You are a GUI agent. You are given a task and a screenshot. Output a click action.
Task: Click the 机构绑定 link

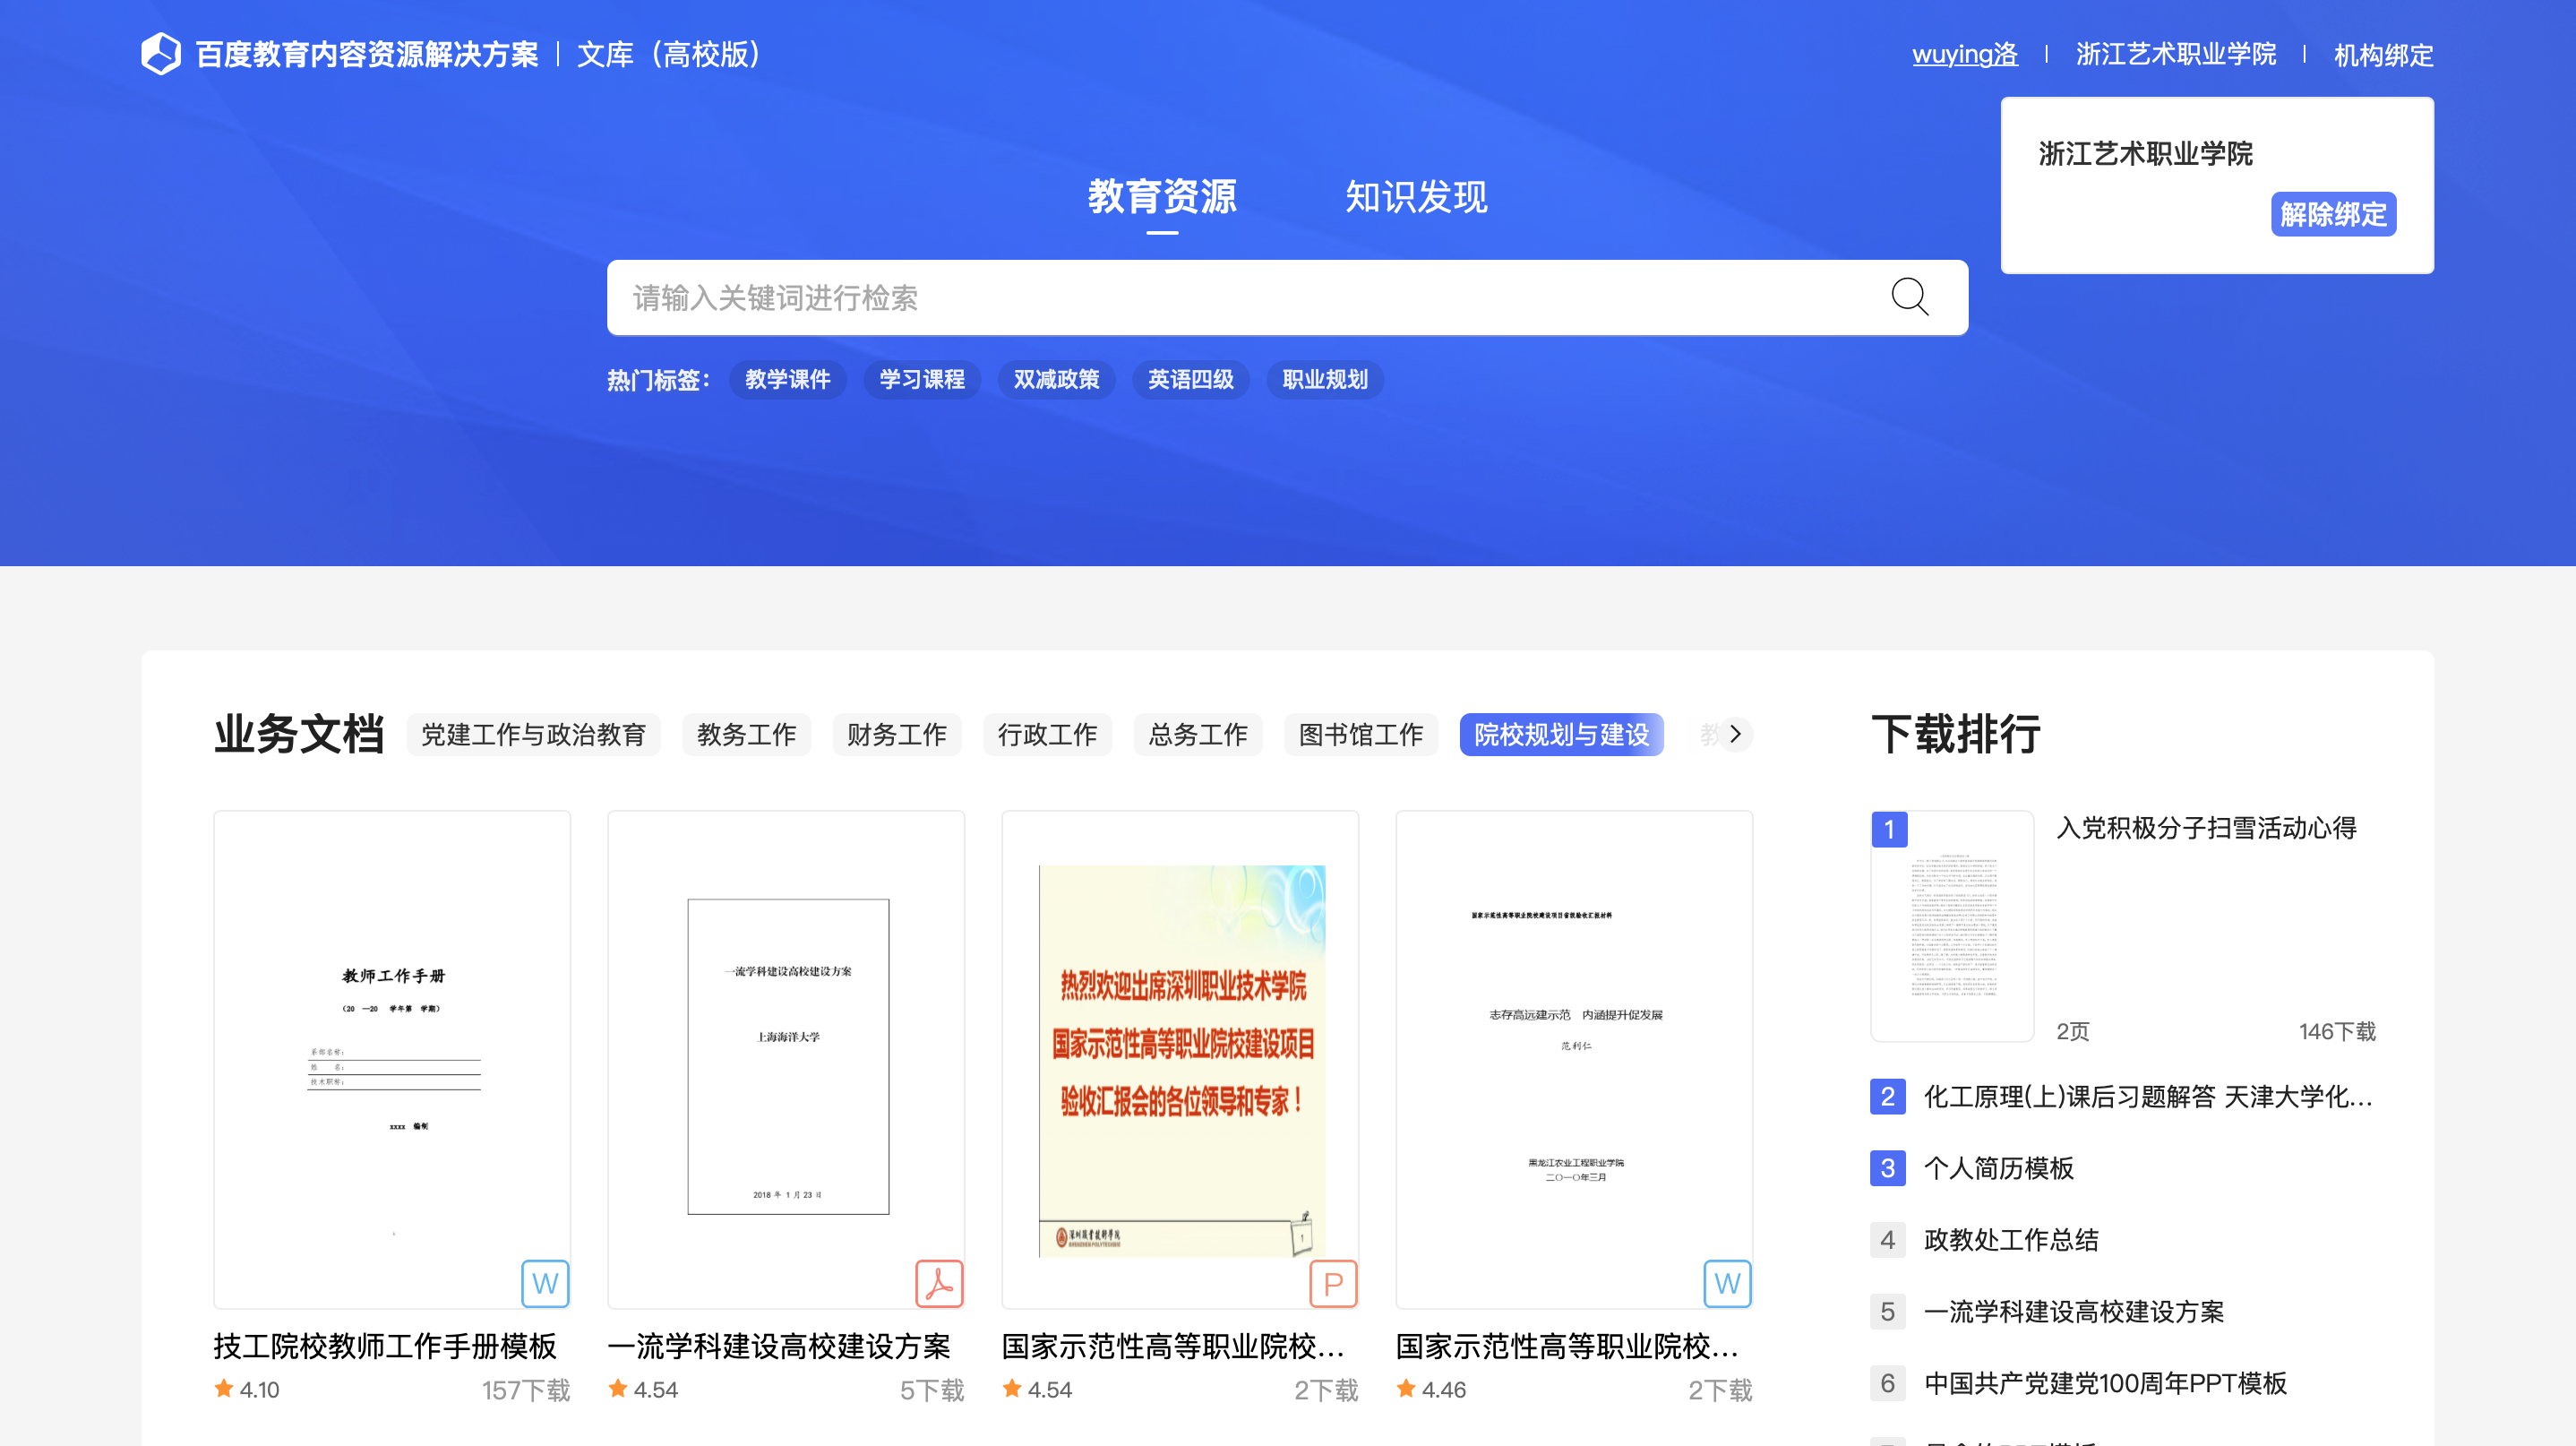tap(2383, 55)
